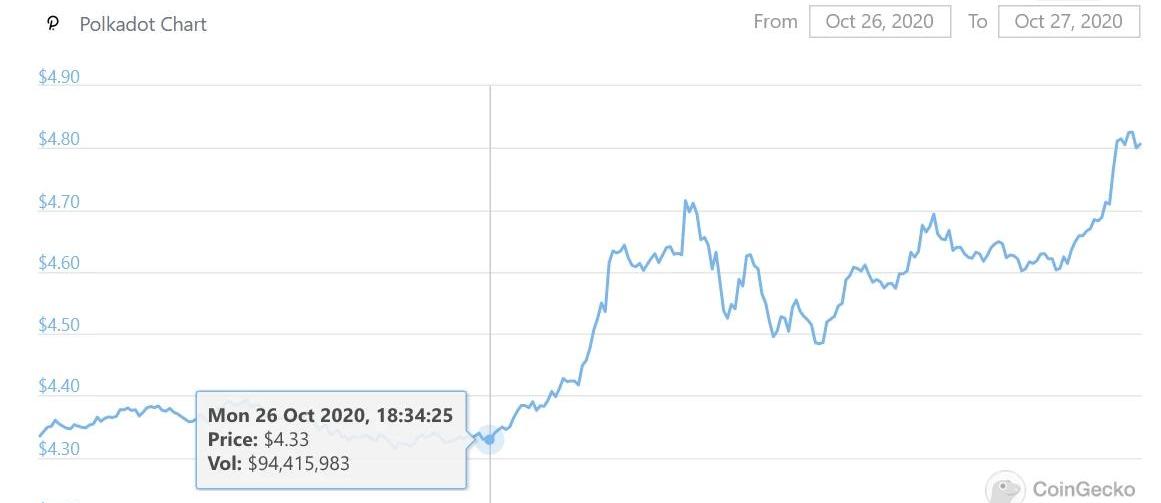Select the $4.80 y-axis label
The width and height of the screenshot is (1161, 503).
coord(59,140)
